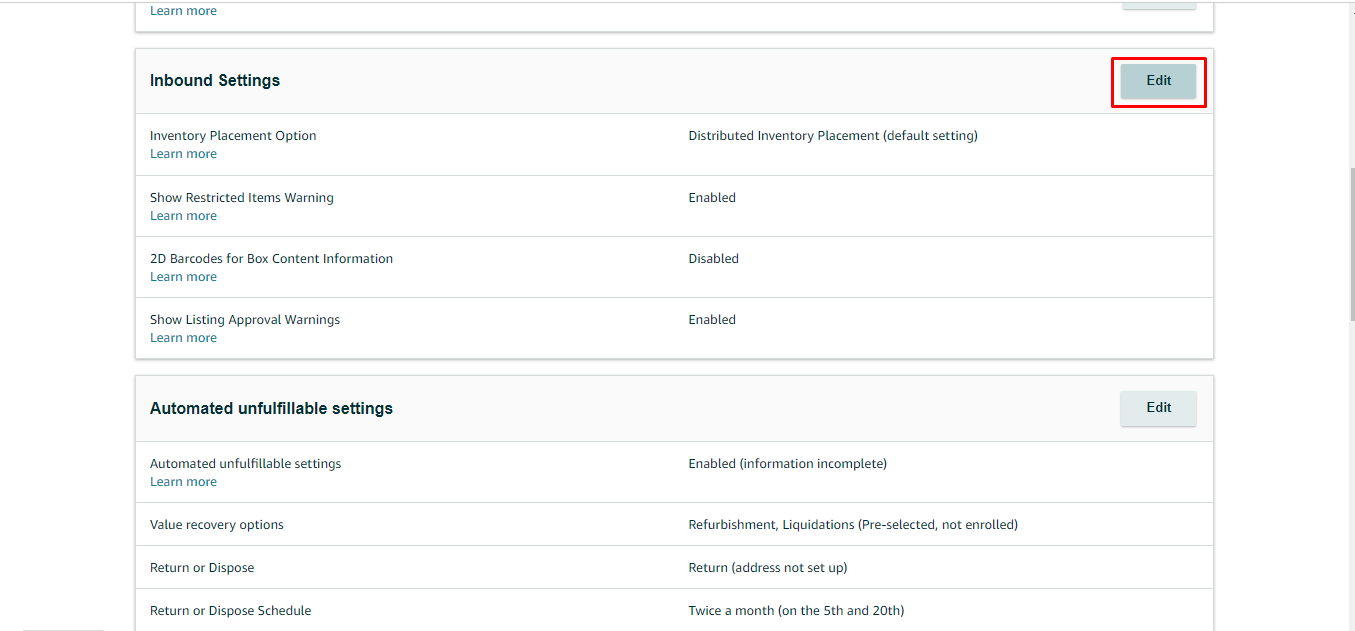Screen dimensions: 1355x631
Task: Click the vertical page scrollbar thumb
Action: [x=1351, y=245]
